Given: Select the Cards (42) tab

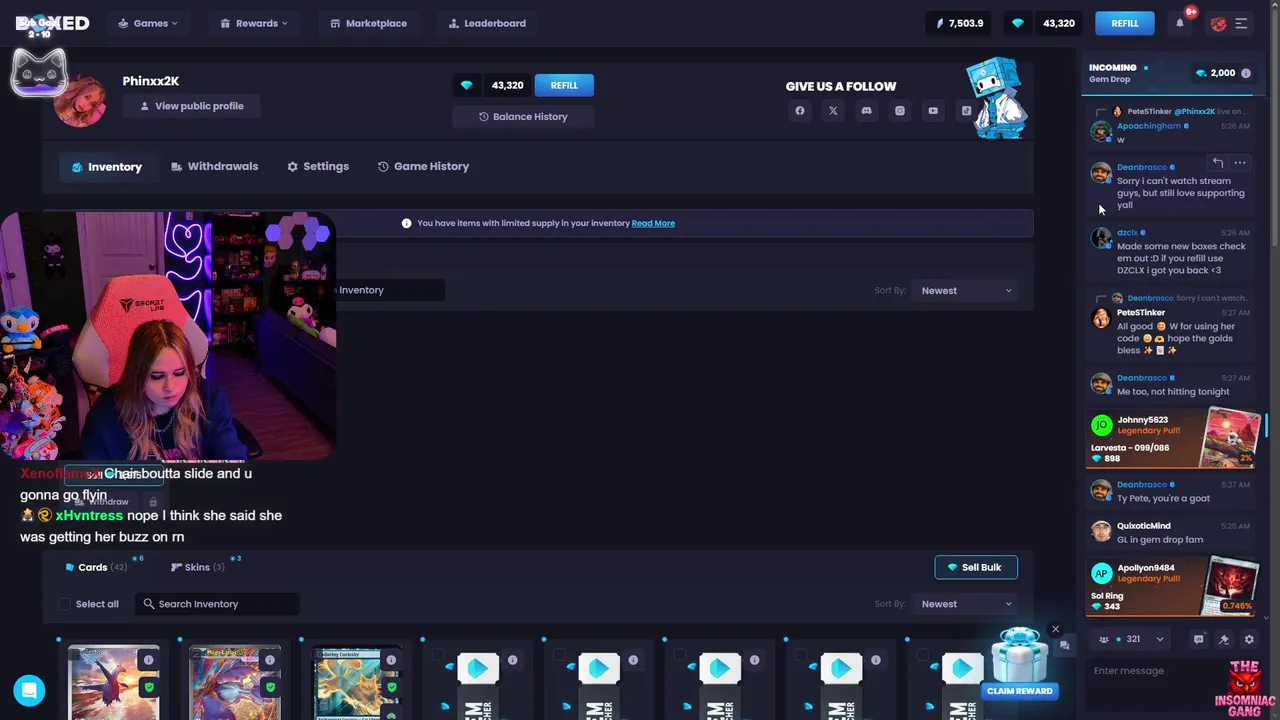Looking at the screenshot, I should coord(96,567).
